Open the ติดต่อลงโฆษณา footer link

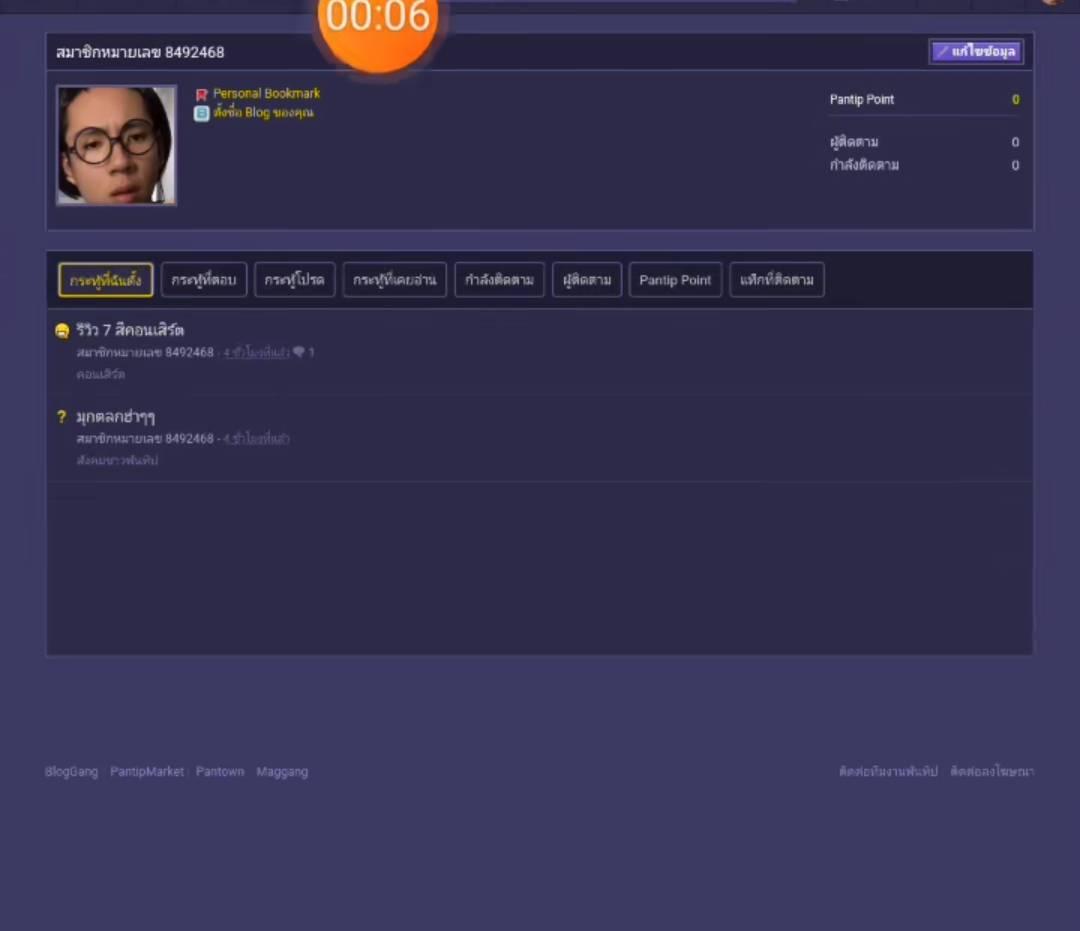click(x=992, y=771)
